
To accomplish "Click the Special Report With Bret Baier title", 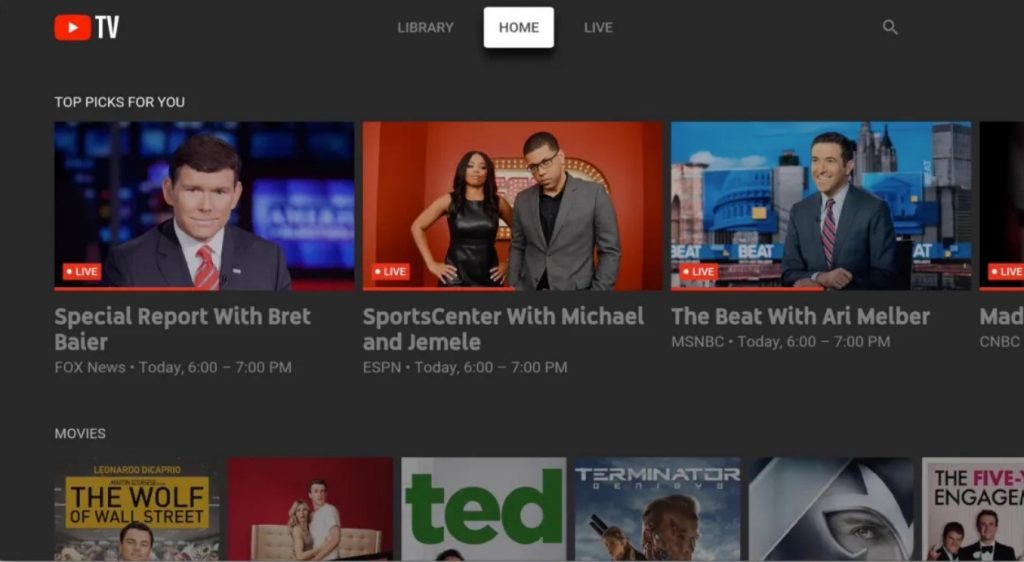I will pos(183,329).
